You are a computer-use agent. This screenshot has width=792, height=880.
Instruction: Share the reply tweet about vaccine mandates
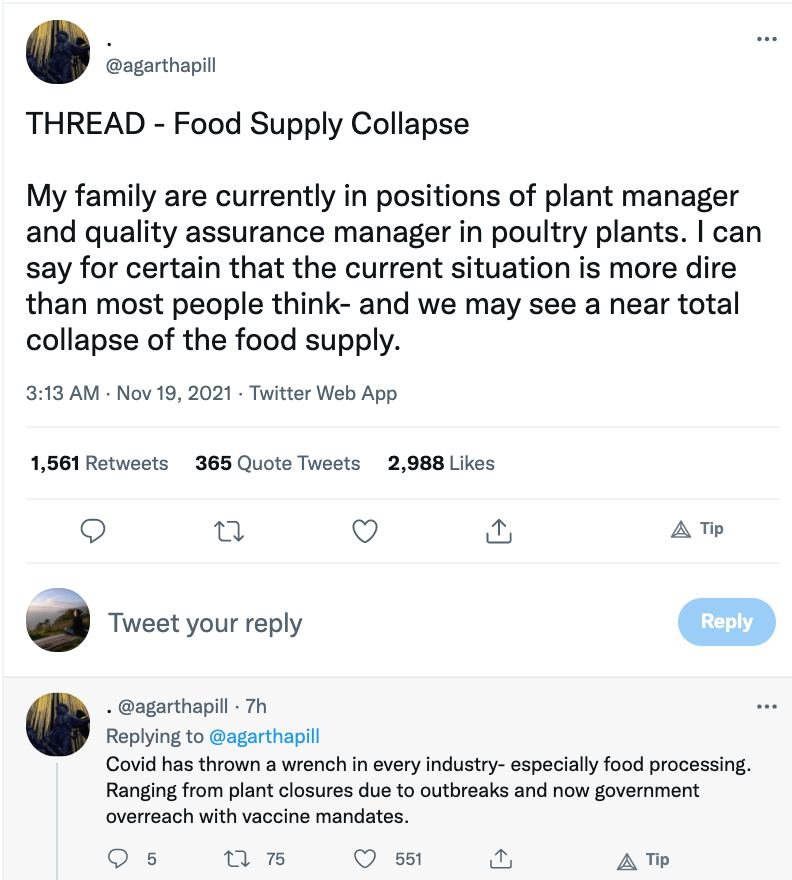[500, 859]
